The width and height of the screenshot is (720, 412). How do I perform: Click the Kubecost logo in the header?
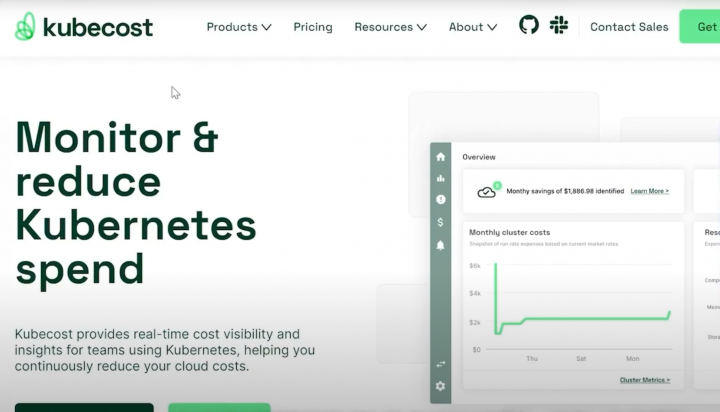tap(84, 27)
